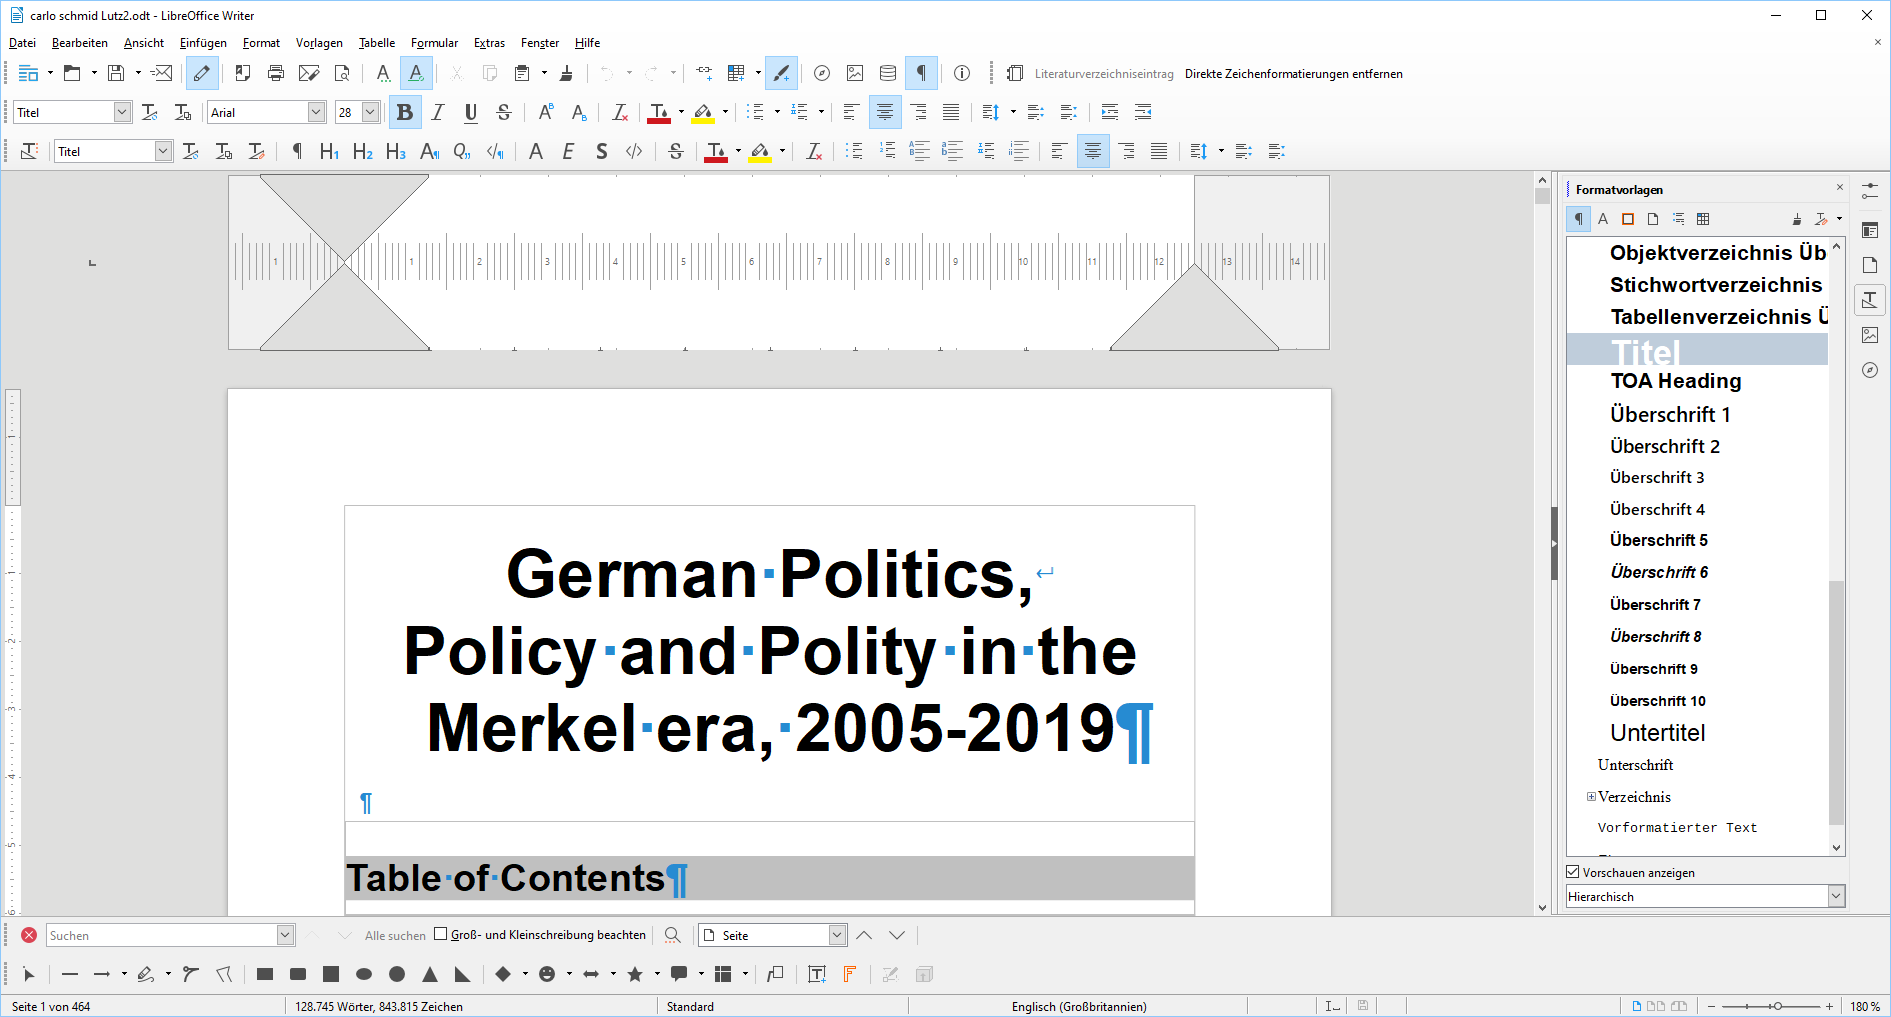Image resolution: width=1891 pixels, height=1017 pixels.
Task: Click the Subscript icon
Action: [x=579, y=112]
